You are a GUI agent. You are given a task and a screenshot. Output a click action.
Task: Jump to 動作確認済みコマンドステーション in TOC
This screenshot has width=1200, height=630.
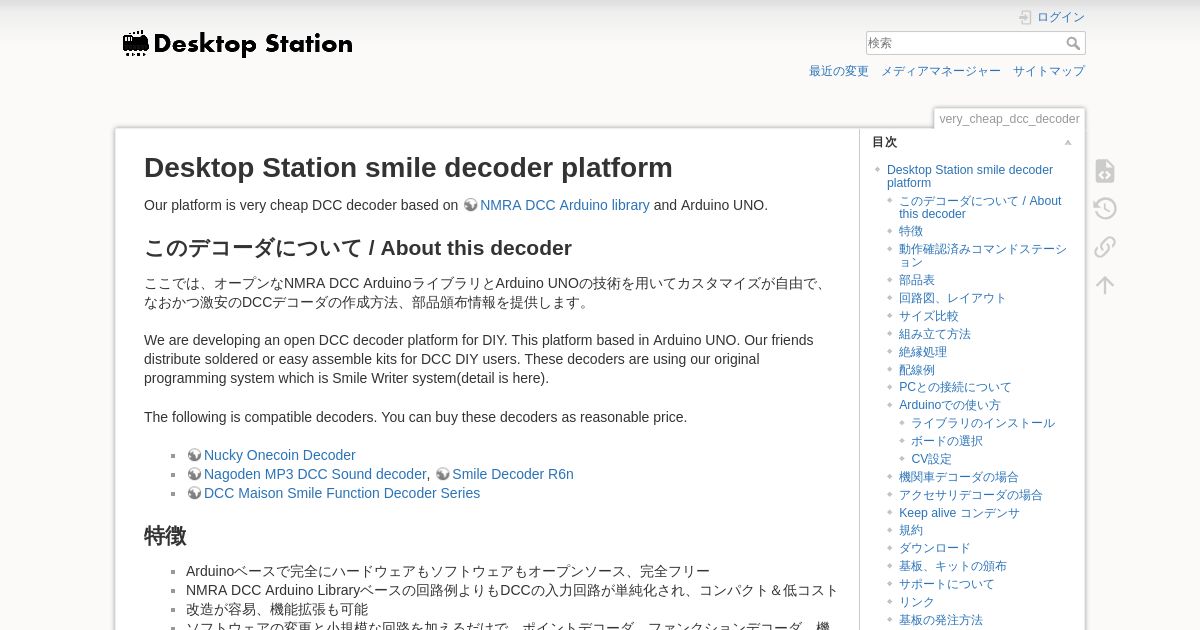point(983,255)
